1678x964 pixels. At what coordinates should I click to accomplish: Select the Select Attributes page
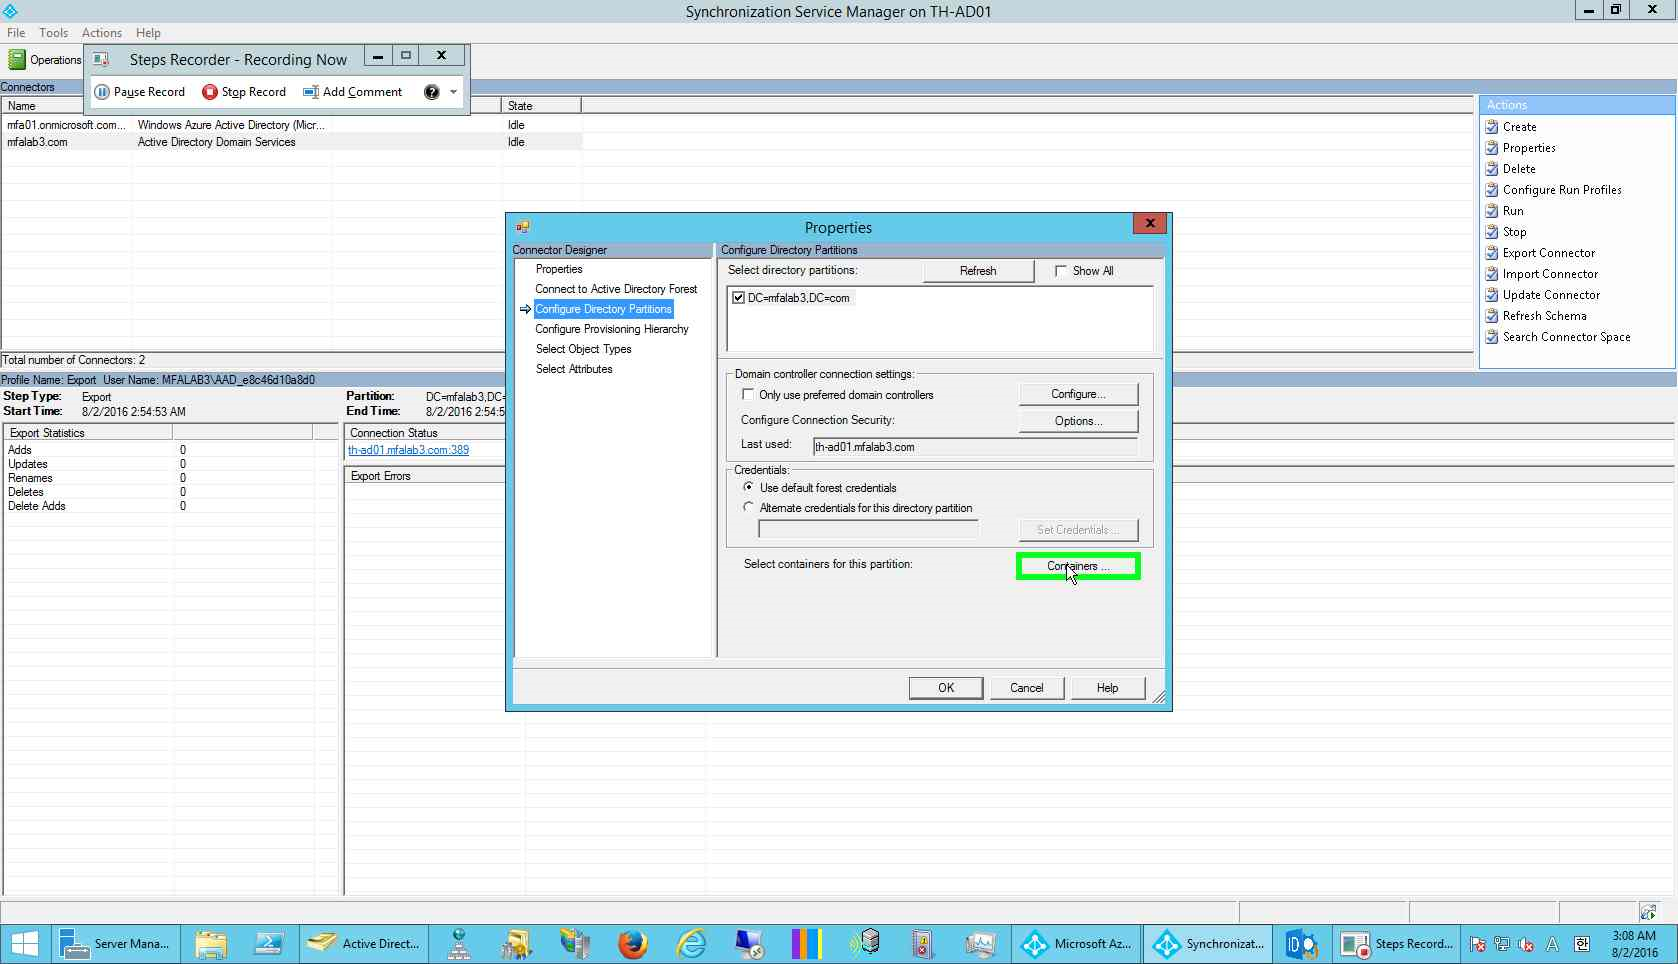tap(574, 369)
